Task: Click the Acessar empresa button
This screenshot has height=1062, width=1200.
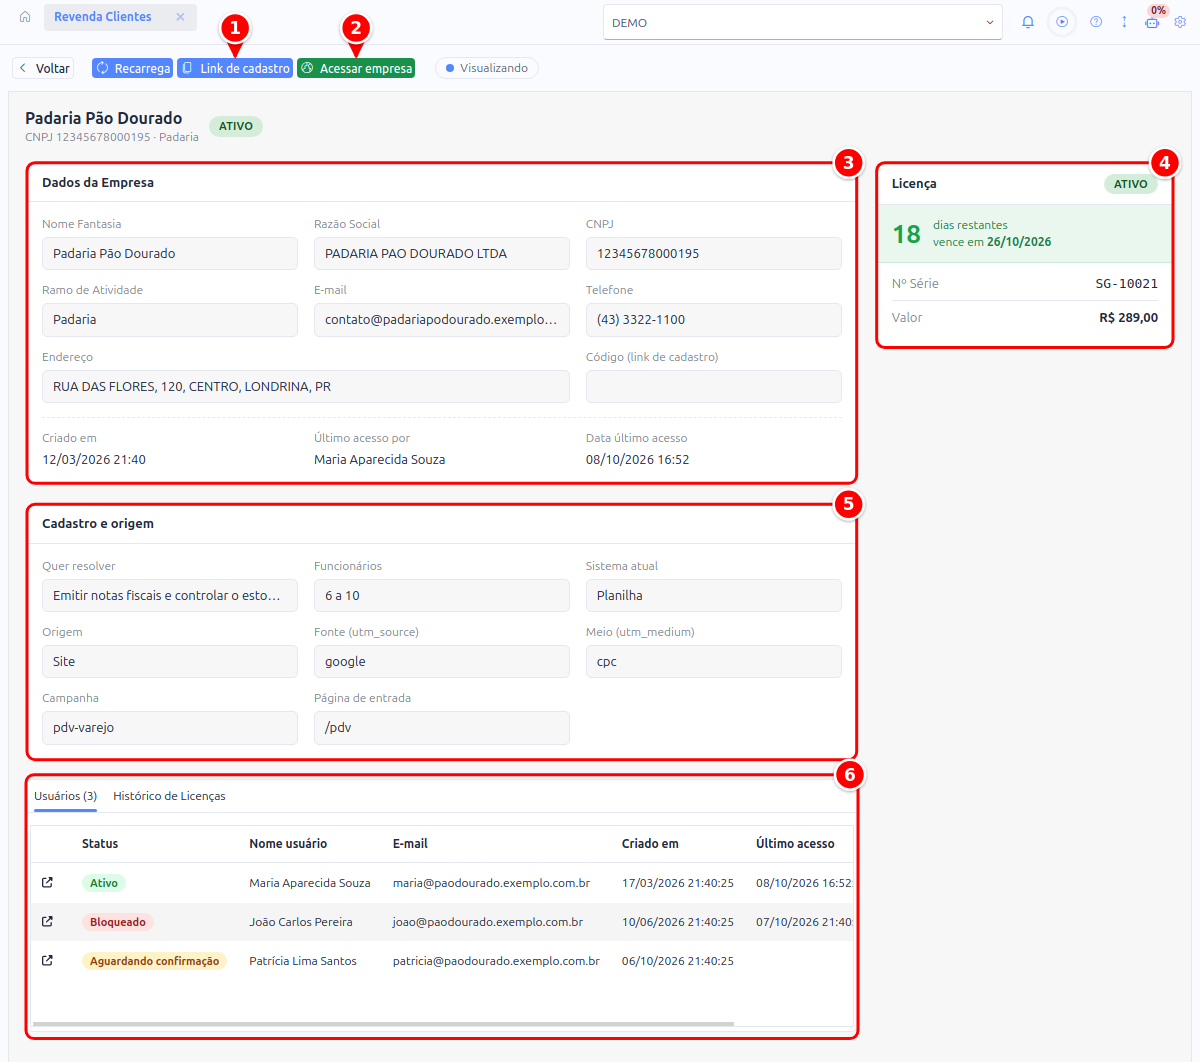Action: pyautogui.click(x=356, y=68)
